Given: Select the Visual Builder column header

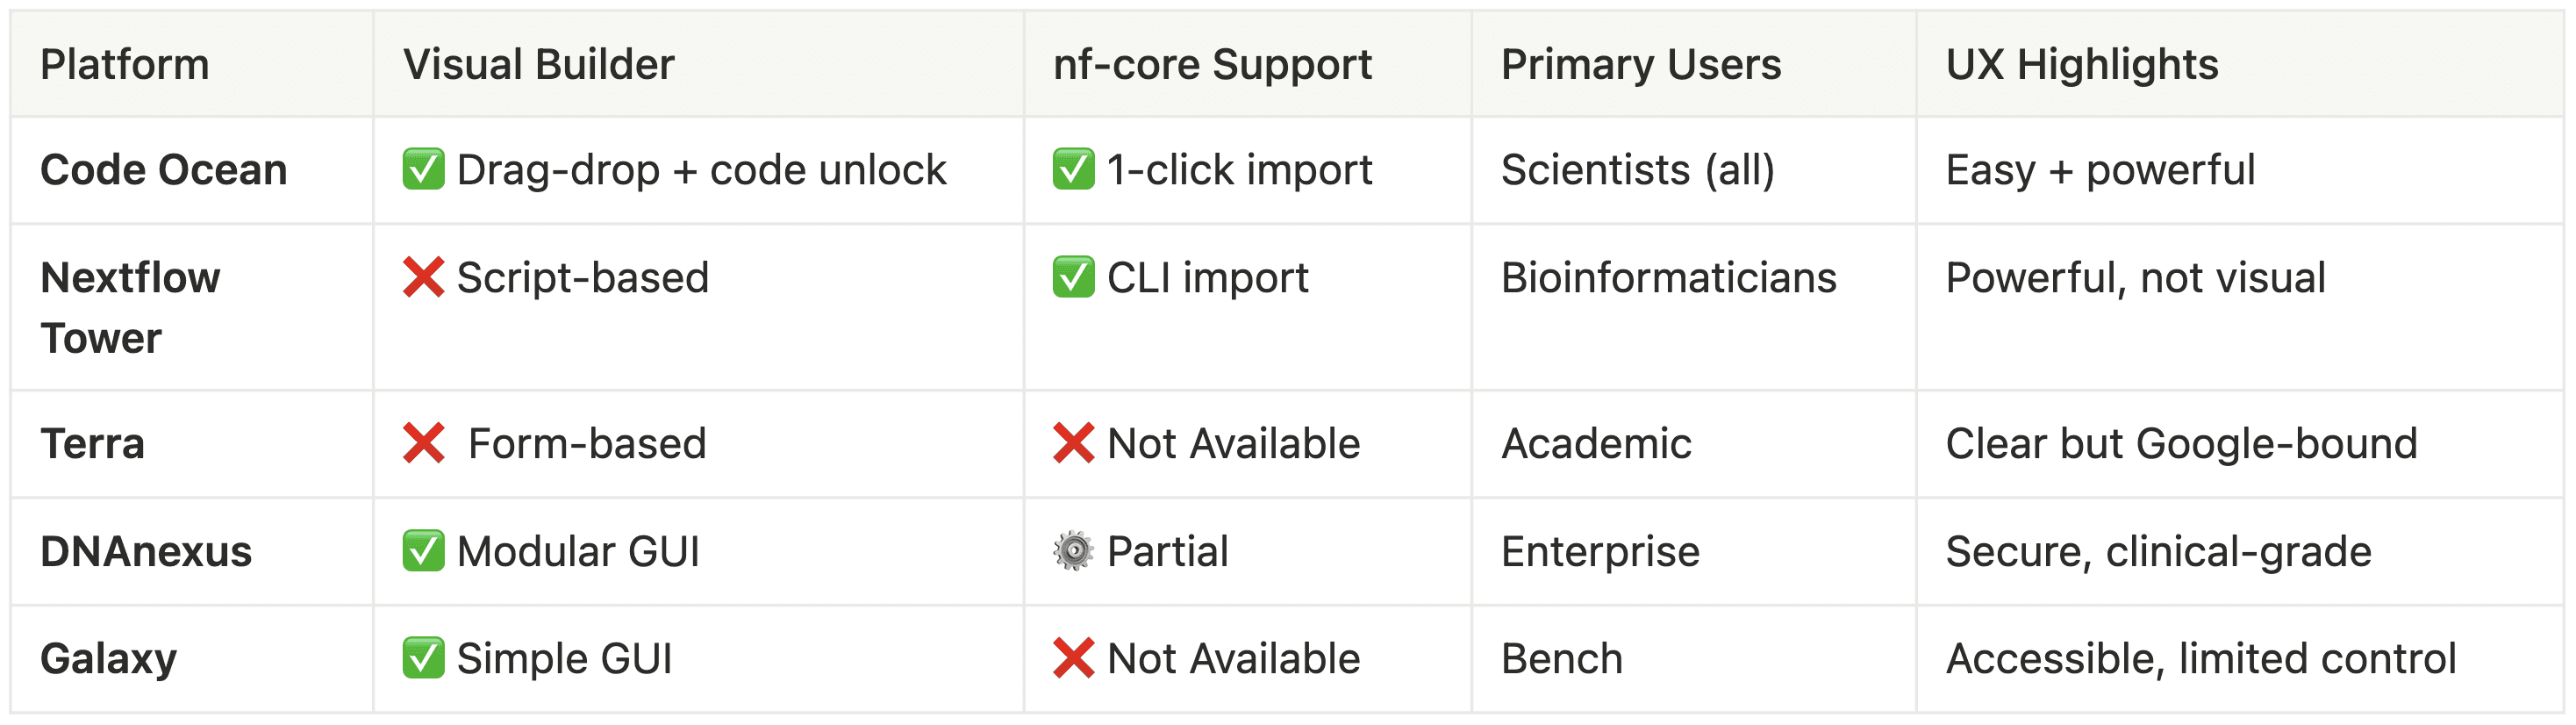Looking at the screenshot, I should (538, 65).
